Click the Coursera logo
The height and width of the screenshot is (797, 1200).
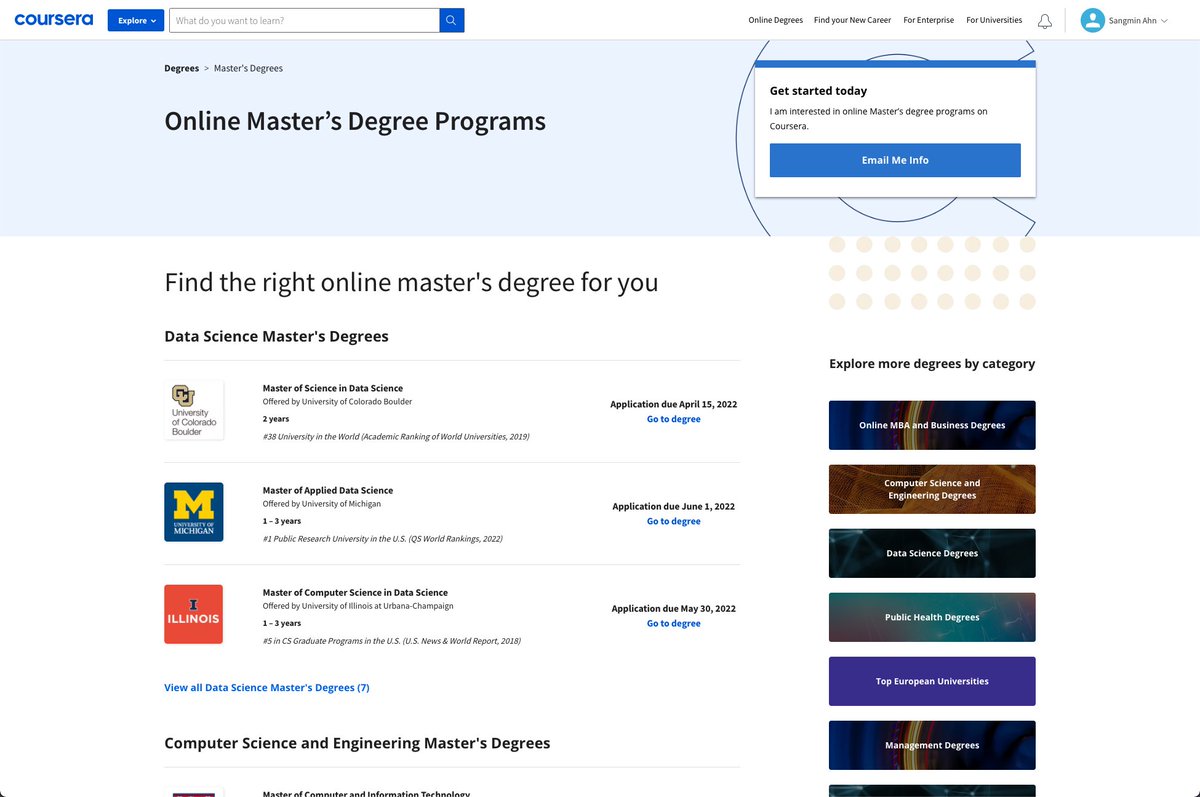(x=54, y=20)
